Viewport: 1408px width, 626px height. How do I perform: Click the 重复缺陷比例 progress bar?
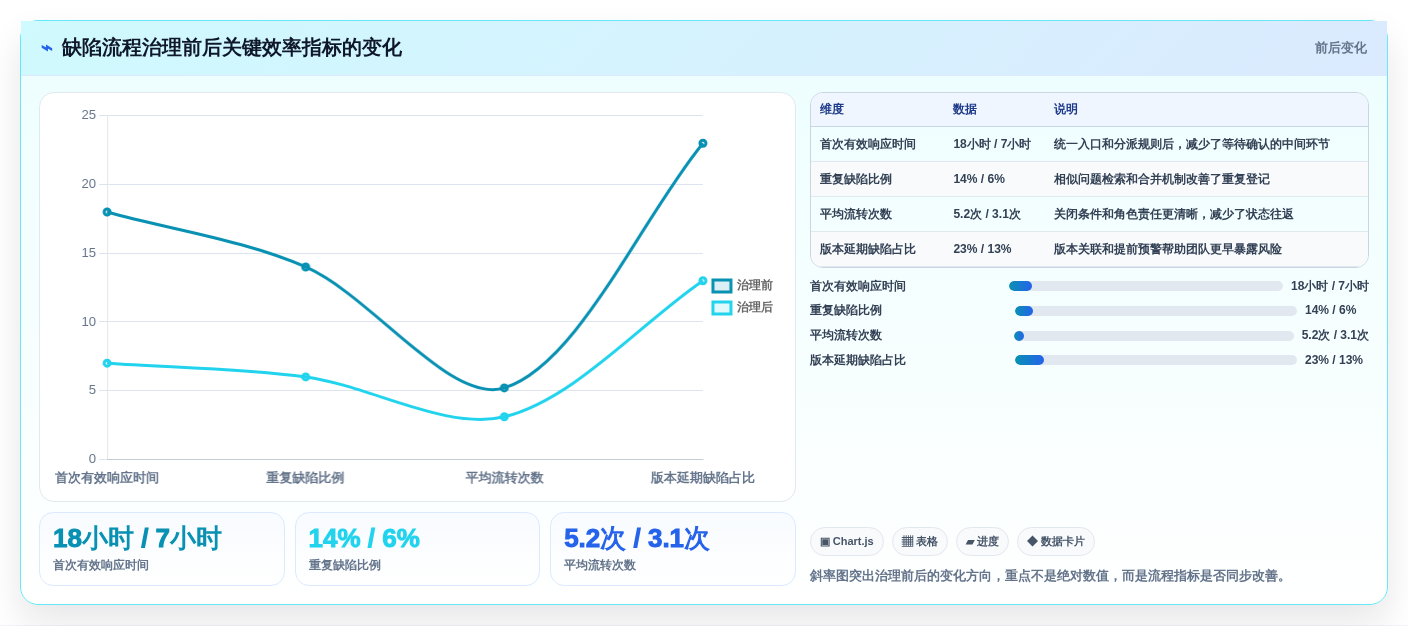1156,311
